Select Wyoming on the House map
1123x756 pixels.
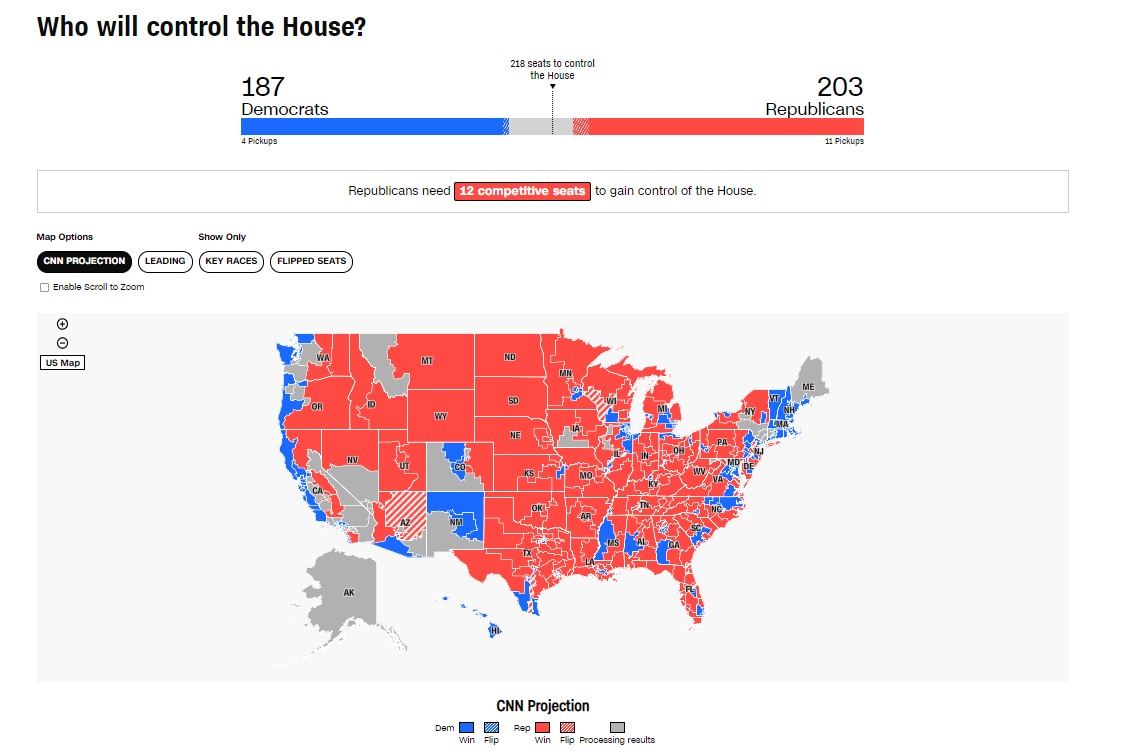click(440, 415)
